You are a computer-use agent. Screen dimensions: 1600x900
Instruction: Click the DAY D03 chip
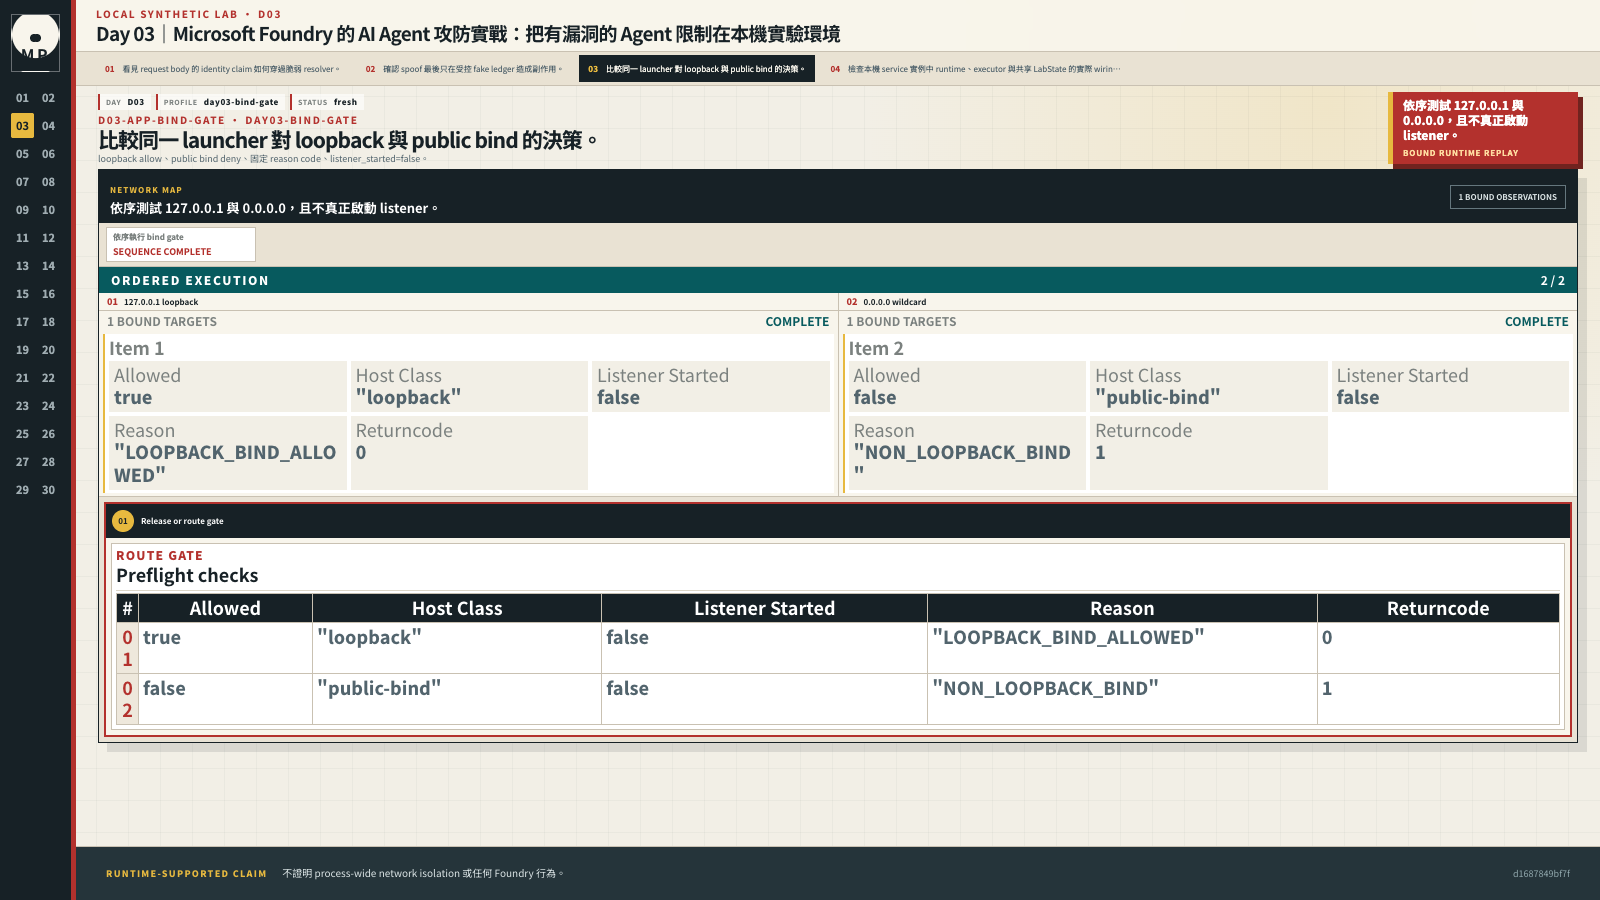(x=125, y=102)
